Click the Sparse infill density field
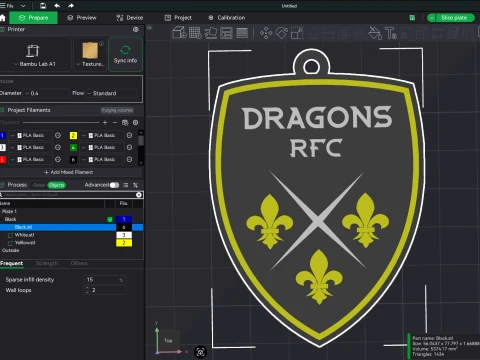Viewport: 480px width, 360px height. pos(105,280)
